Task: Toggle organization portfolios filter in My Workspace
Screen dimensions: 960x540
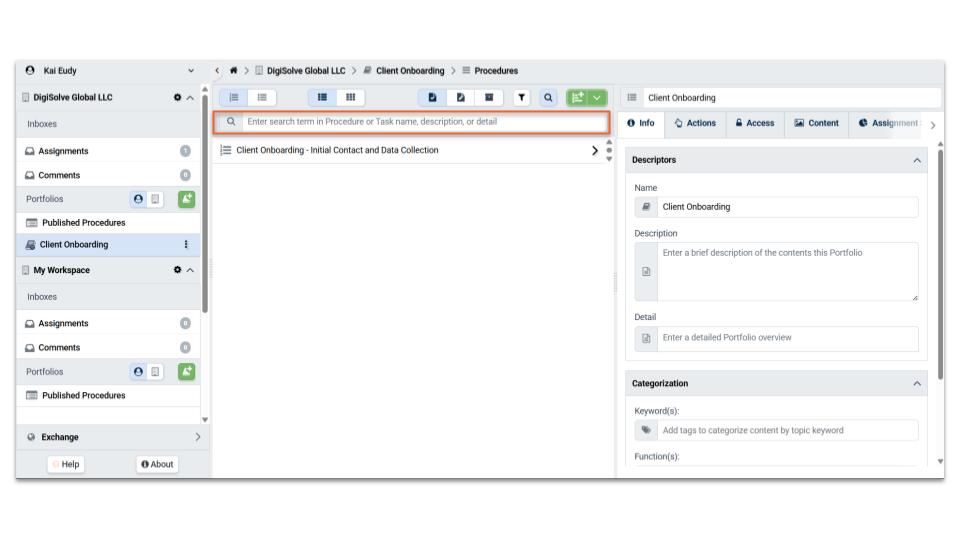Action: (x=156, y=372)
